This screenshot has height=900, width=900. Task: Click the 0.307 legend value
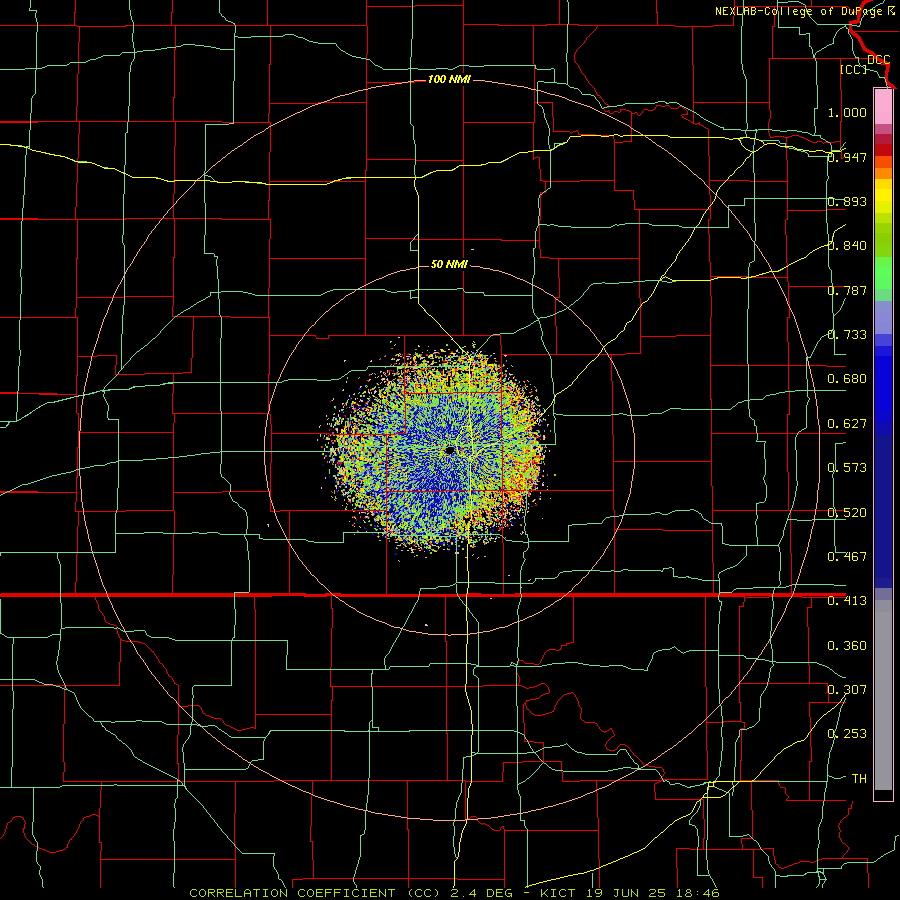[x=847, y=690]
